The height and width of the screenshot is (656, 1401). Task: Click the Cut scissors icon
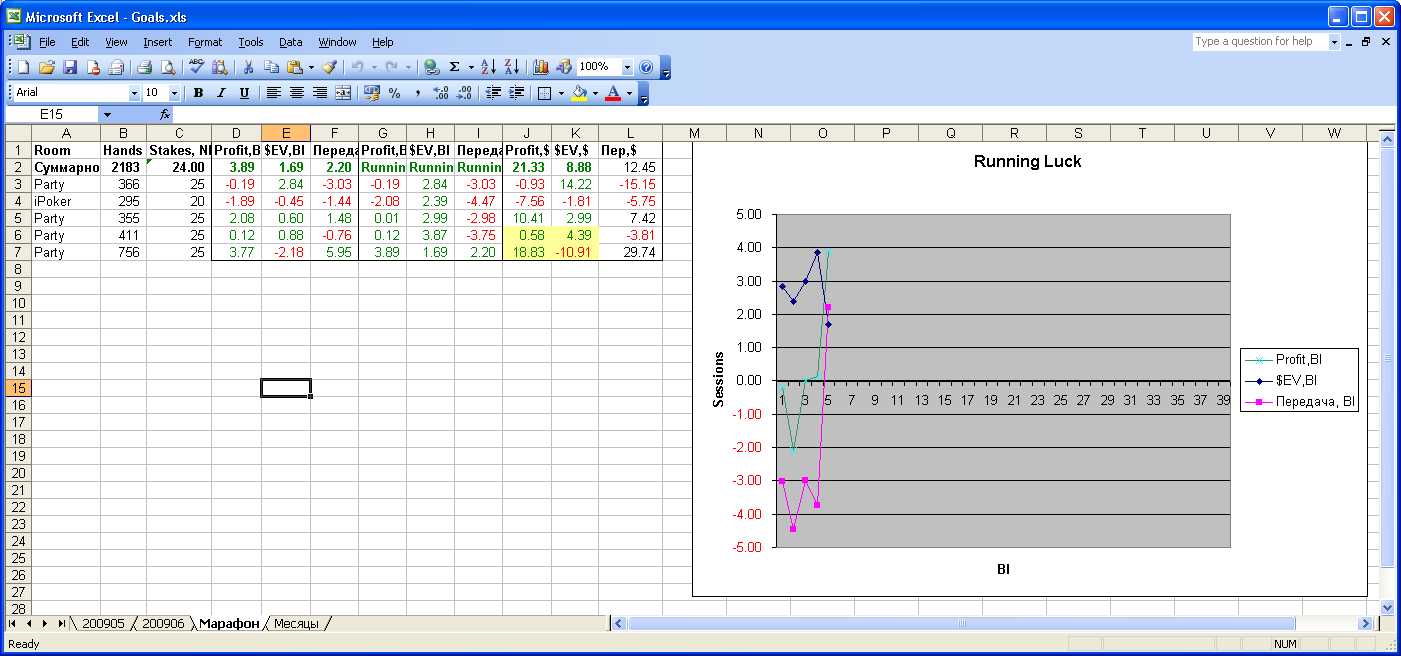(x=248, y=67)
